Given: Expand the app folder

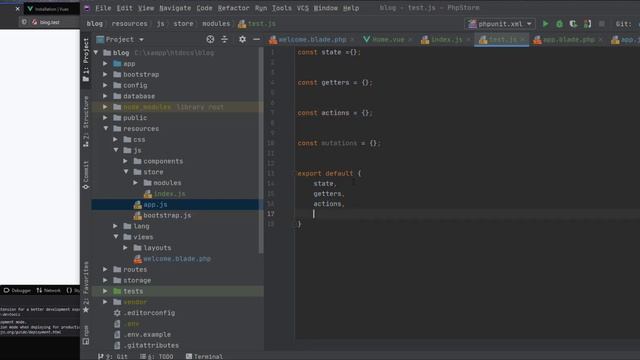Looking at the screenshot, I should pyautogui.click(x=105, y=64).
